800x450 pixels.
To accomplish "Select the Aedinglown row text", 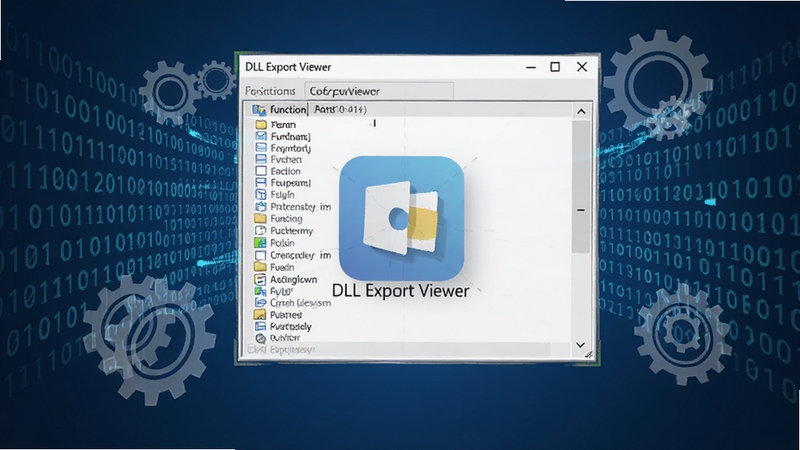I will coord(293,280).
